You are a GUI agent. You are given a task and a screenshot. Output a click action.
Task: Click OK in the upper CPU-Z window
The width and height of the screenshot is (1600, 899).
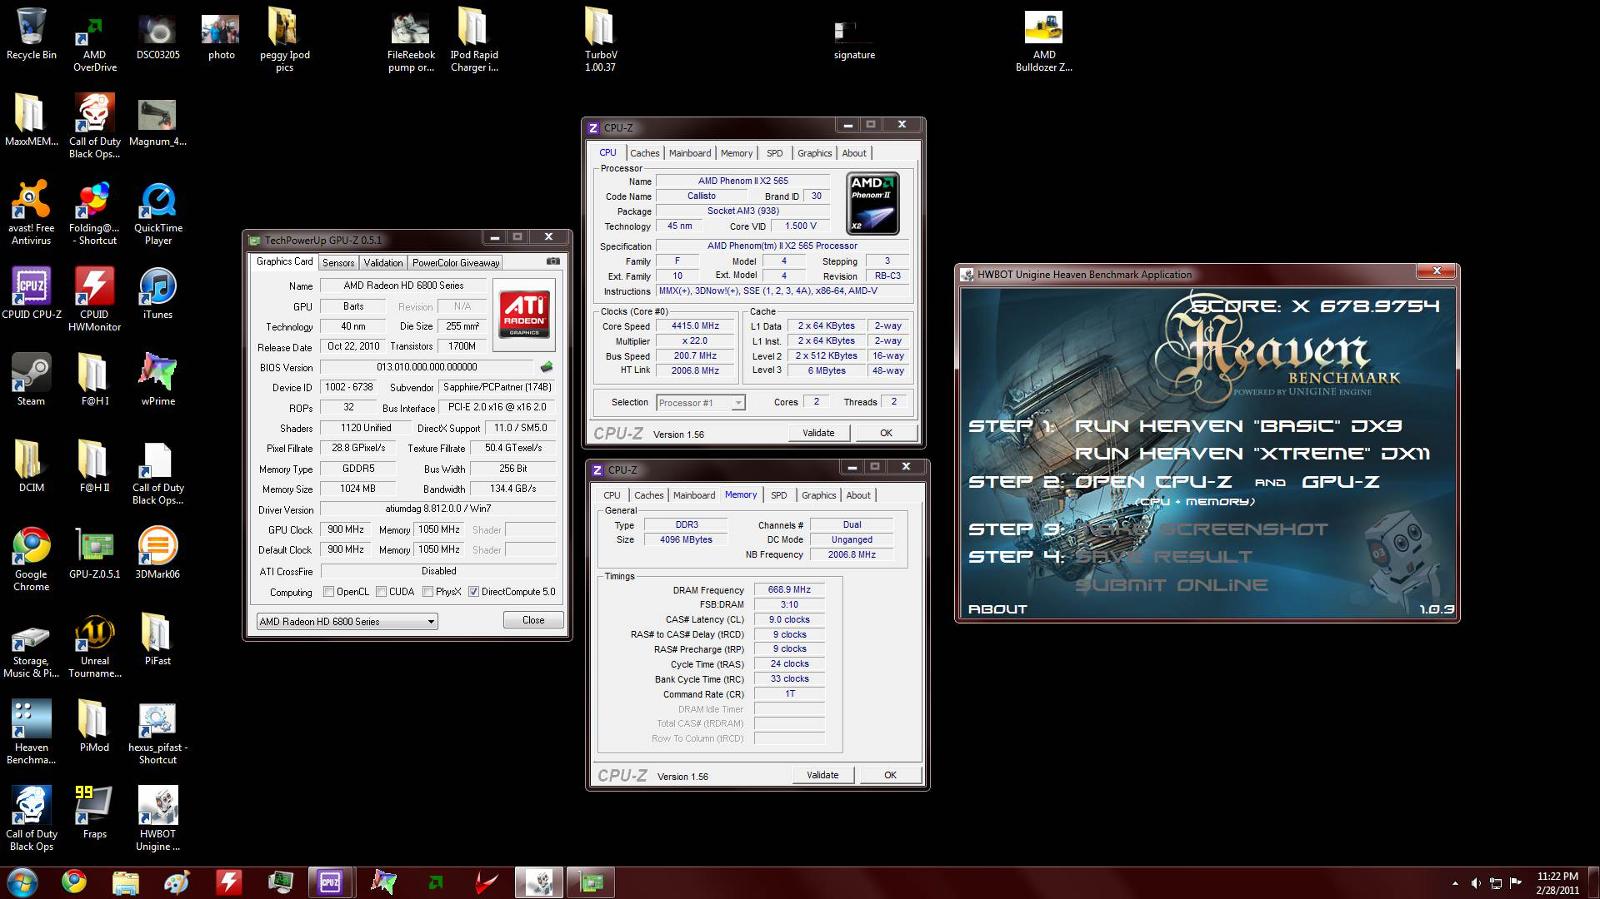[x=886, y=433]
